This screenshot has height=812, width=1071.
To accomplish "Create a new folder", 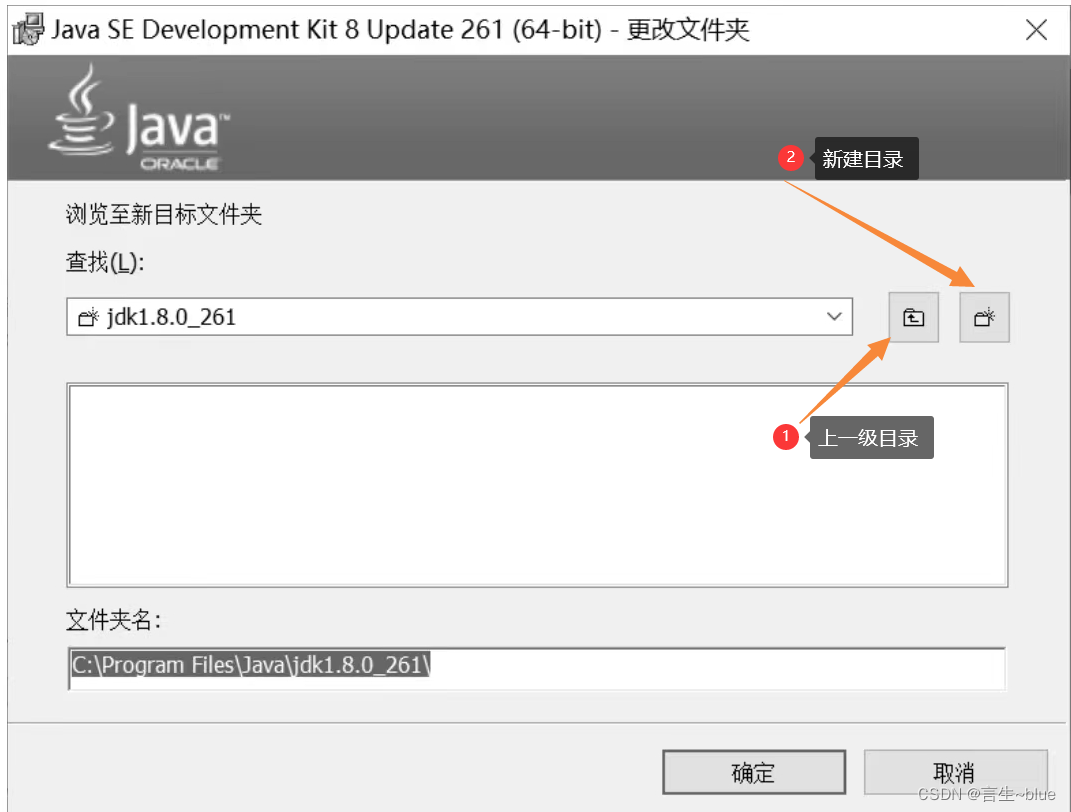I will (984, 318).
